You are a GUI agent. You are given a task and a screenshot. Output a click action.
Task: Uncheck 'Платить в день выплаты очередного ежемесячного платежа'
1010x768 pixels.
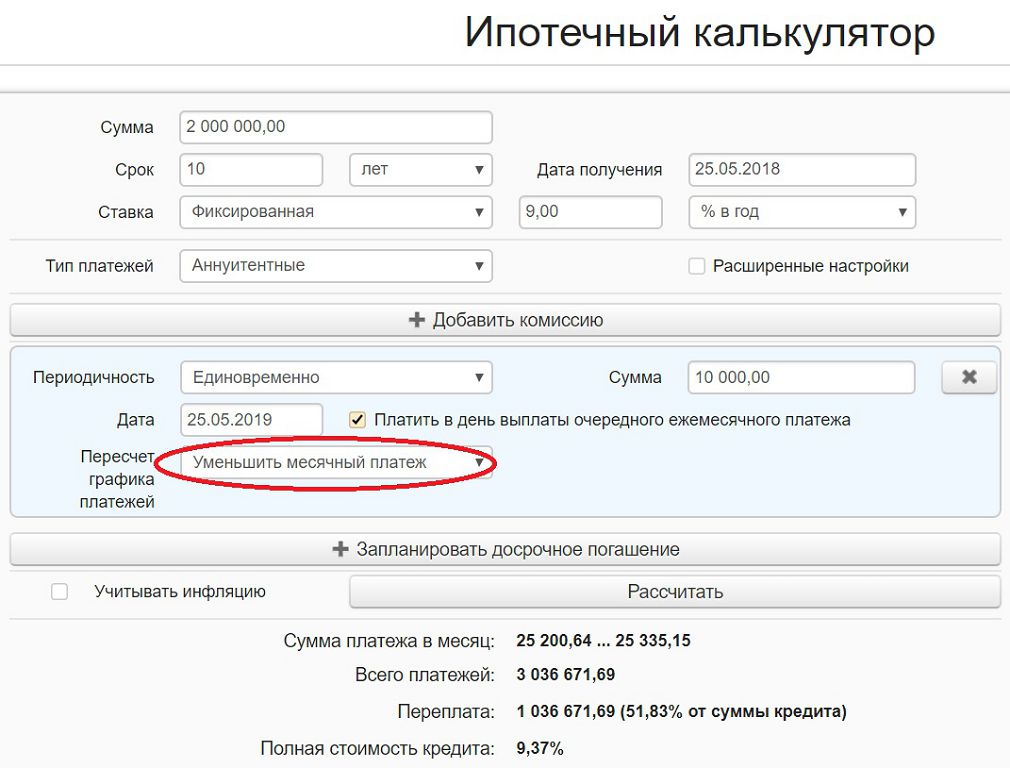click(x=357, y=420)
